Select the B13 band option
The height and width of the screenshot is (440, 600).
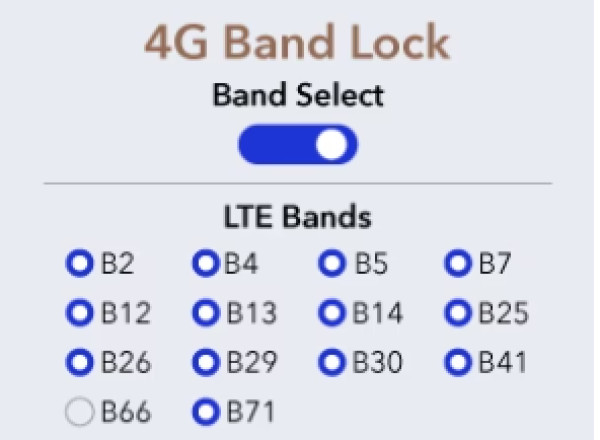coord(205,313)
